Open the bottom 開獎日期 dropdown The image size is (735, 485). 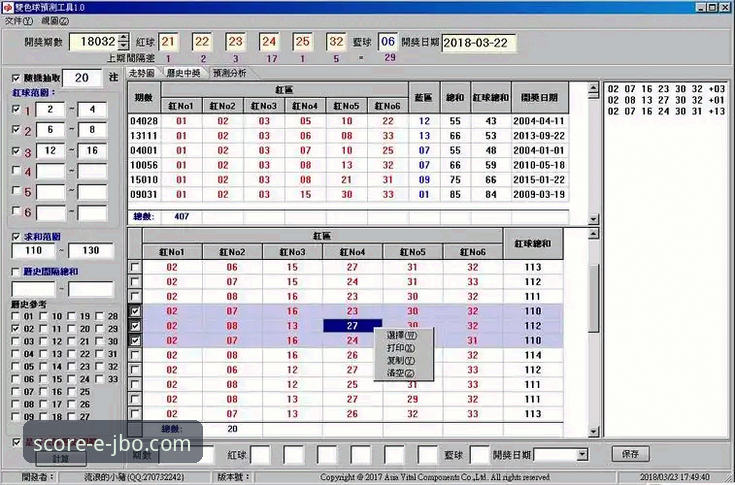click(582, 454)
